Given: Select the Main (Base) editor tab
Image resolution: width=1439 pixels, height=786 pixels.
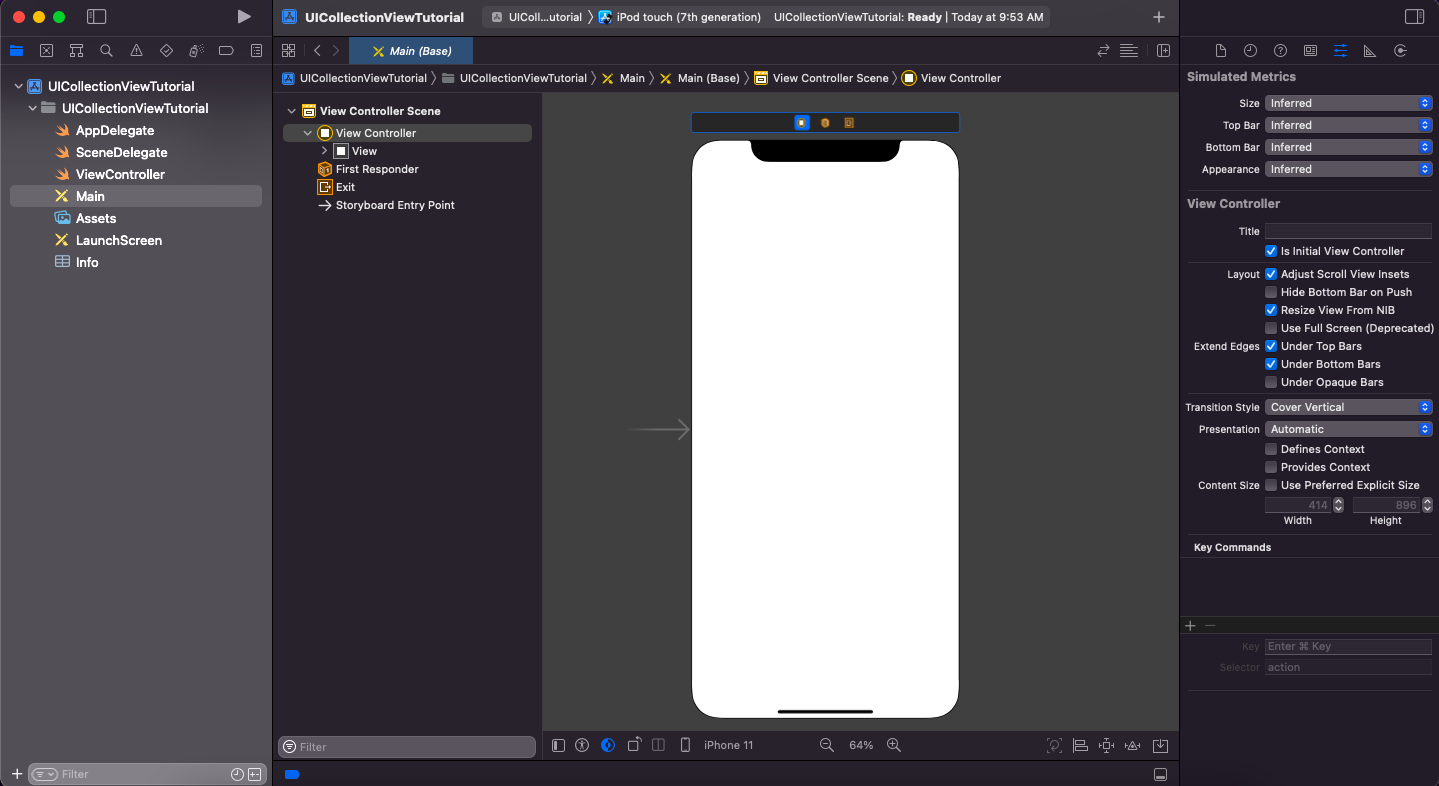Looking at the screenshot, I should click(x=411, y=51).
